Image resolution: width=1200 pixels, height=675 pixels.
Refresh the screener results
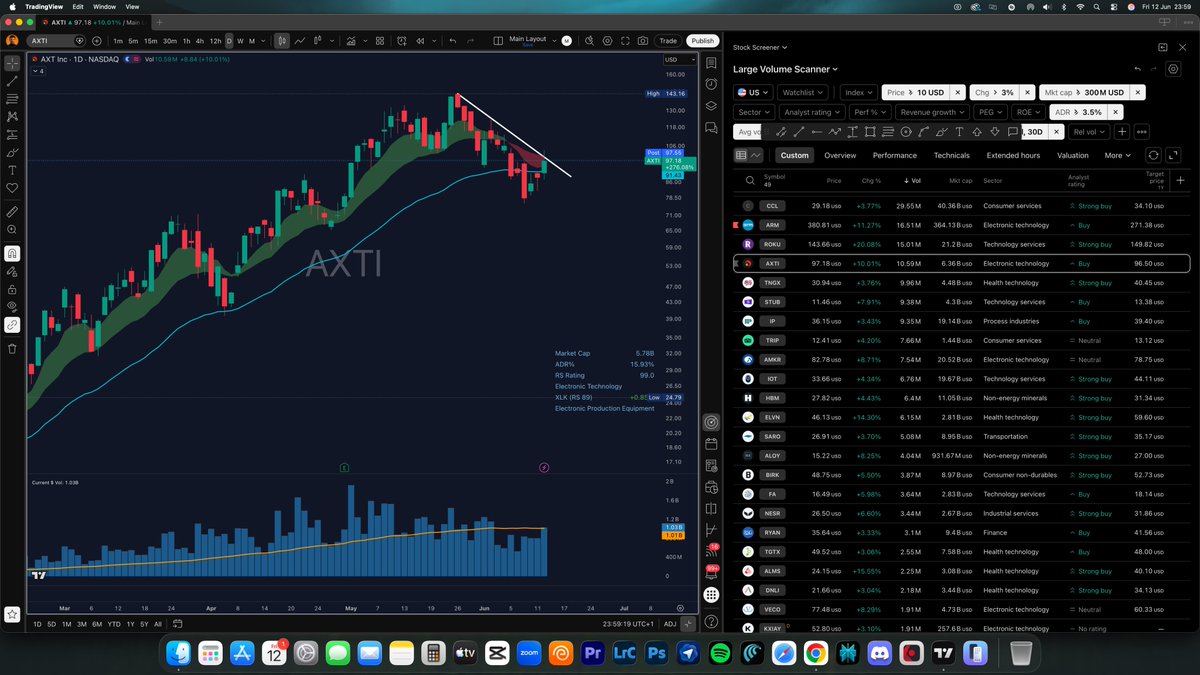[1153, 155]
